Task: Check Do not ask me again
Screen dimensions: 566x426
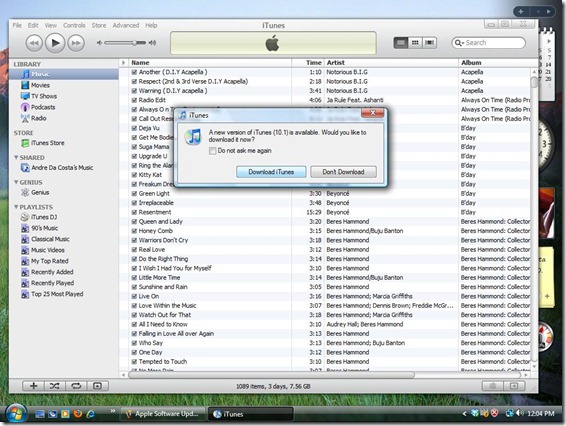Action: coord(213,151)
